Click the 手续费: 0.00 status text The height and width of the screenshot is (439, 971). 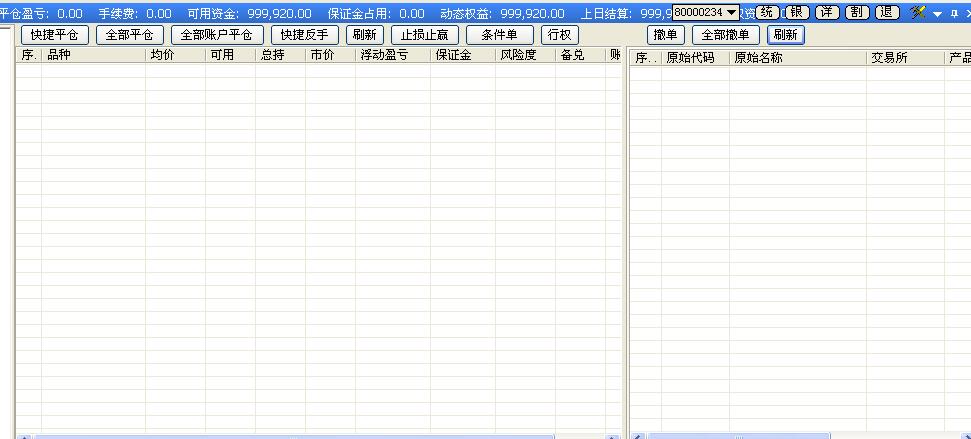point(135,14)
